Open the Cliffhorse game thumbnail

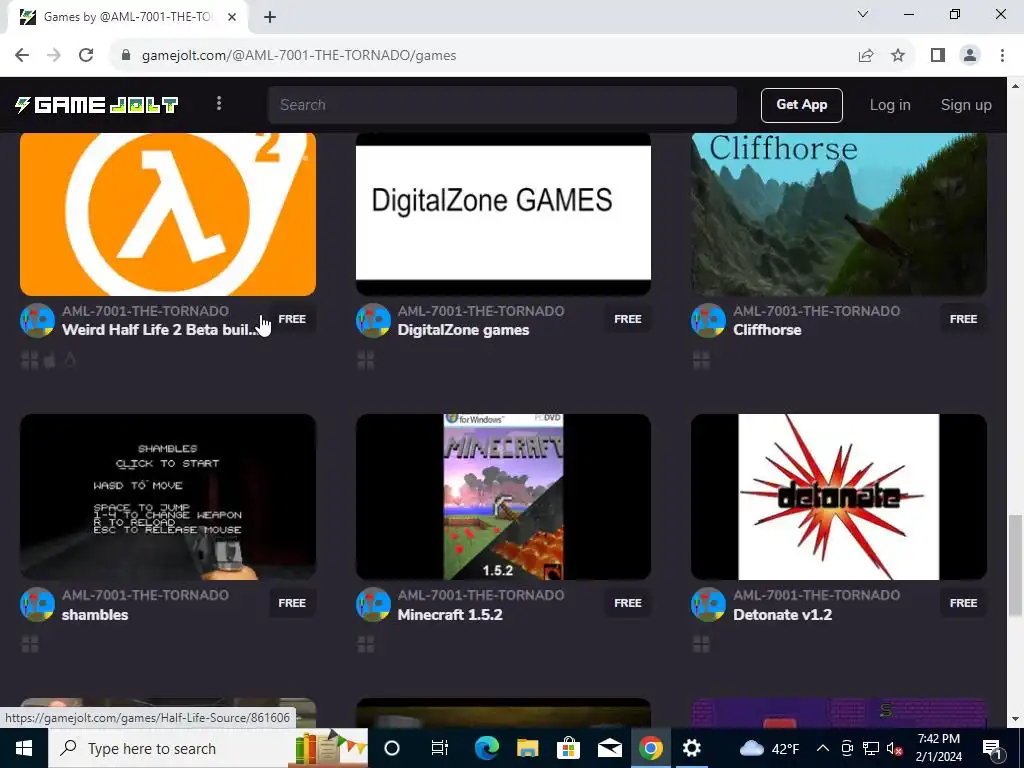(x=839, y=214)
